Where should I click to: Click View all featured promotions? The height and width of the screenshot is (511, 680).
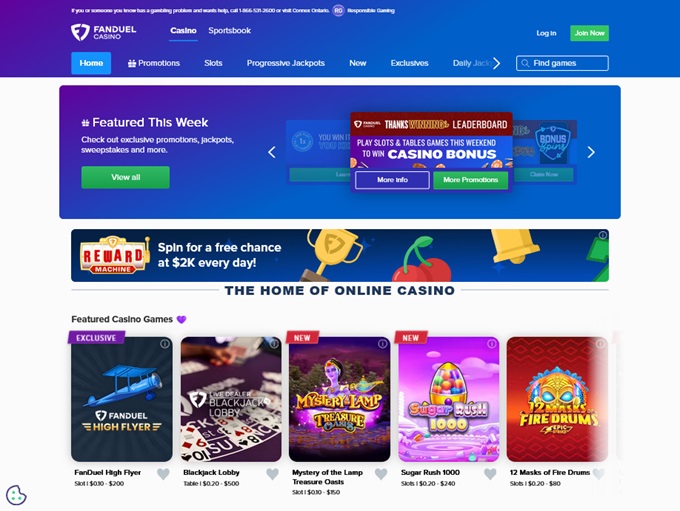point(126,177)
